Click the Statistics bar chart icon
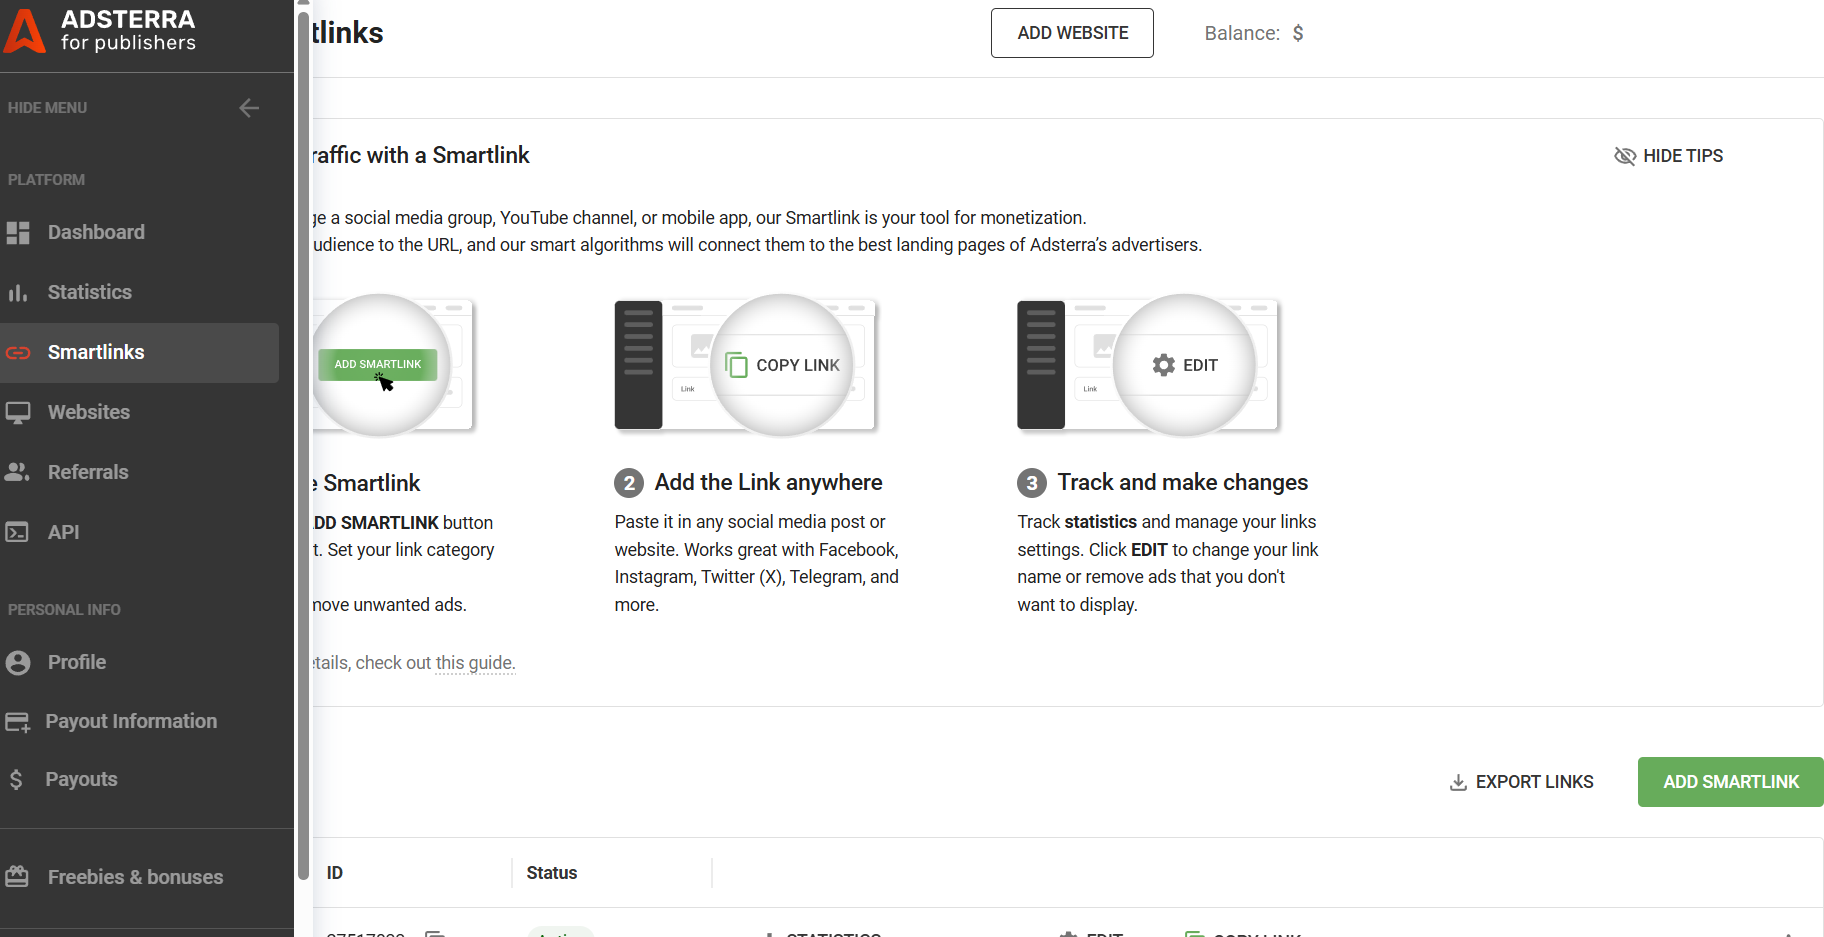The width and height of the screenshot is (1824, 937). pyautogui.click(x=18, y=293)
